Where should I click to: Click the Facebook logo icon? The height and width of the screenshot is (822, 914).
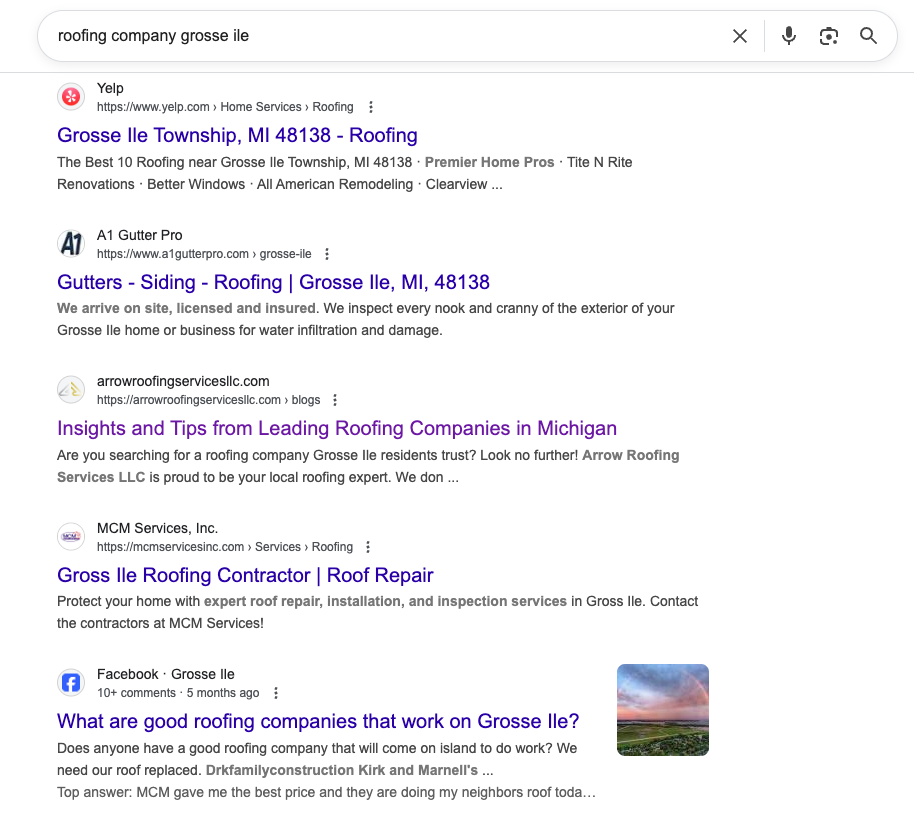click(71, 683)
